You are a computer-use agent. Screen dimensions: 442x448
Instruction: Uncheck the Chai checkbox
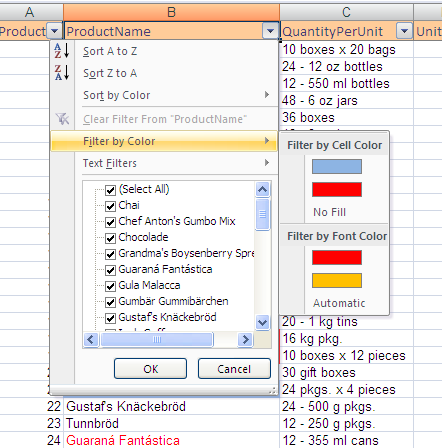click(110, 206)
